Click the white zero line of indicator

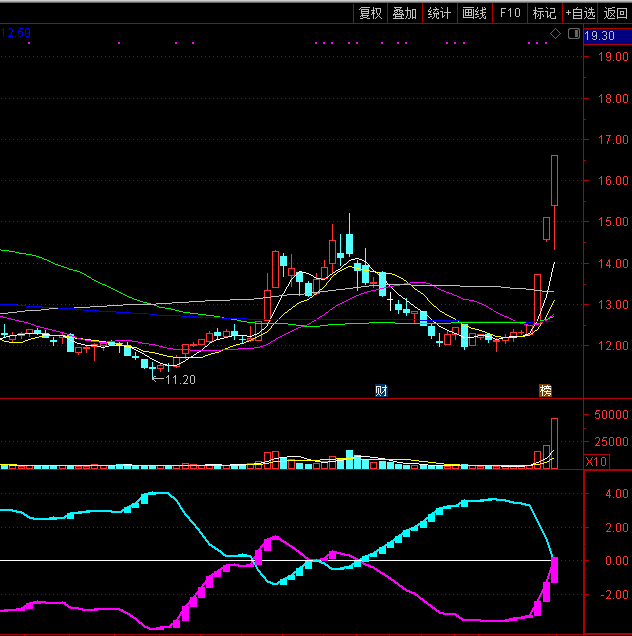coord(276,560)
